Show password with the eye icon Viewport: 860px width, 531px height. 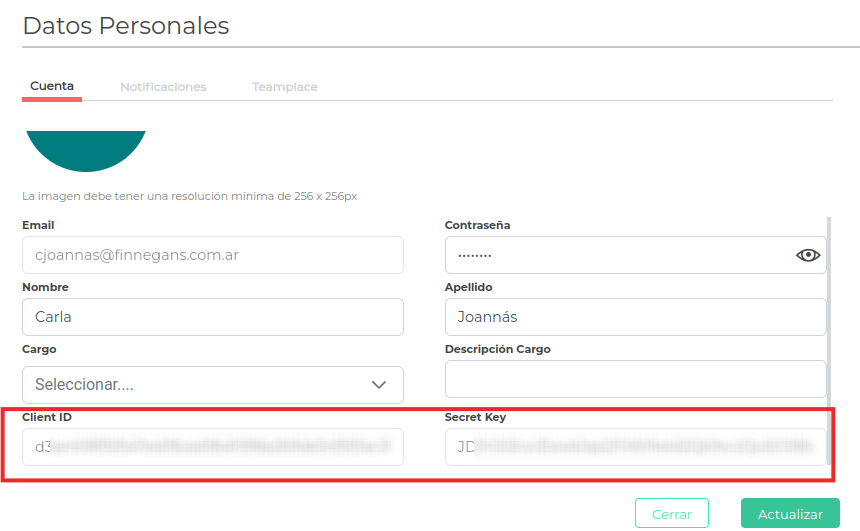pos(807,255)
